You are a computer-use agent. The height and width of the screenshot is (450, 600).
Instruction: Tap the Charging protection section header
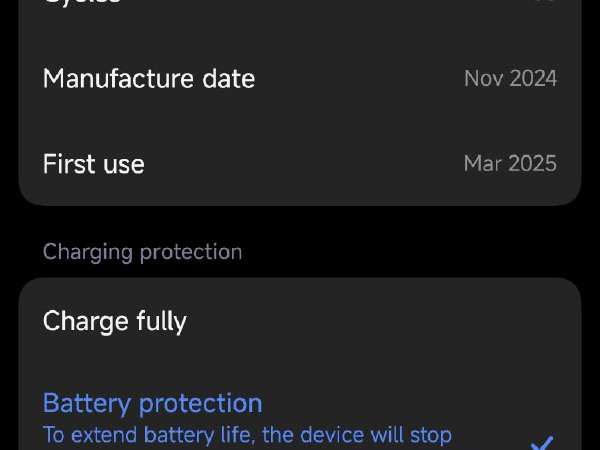[x=142, y=253]
